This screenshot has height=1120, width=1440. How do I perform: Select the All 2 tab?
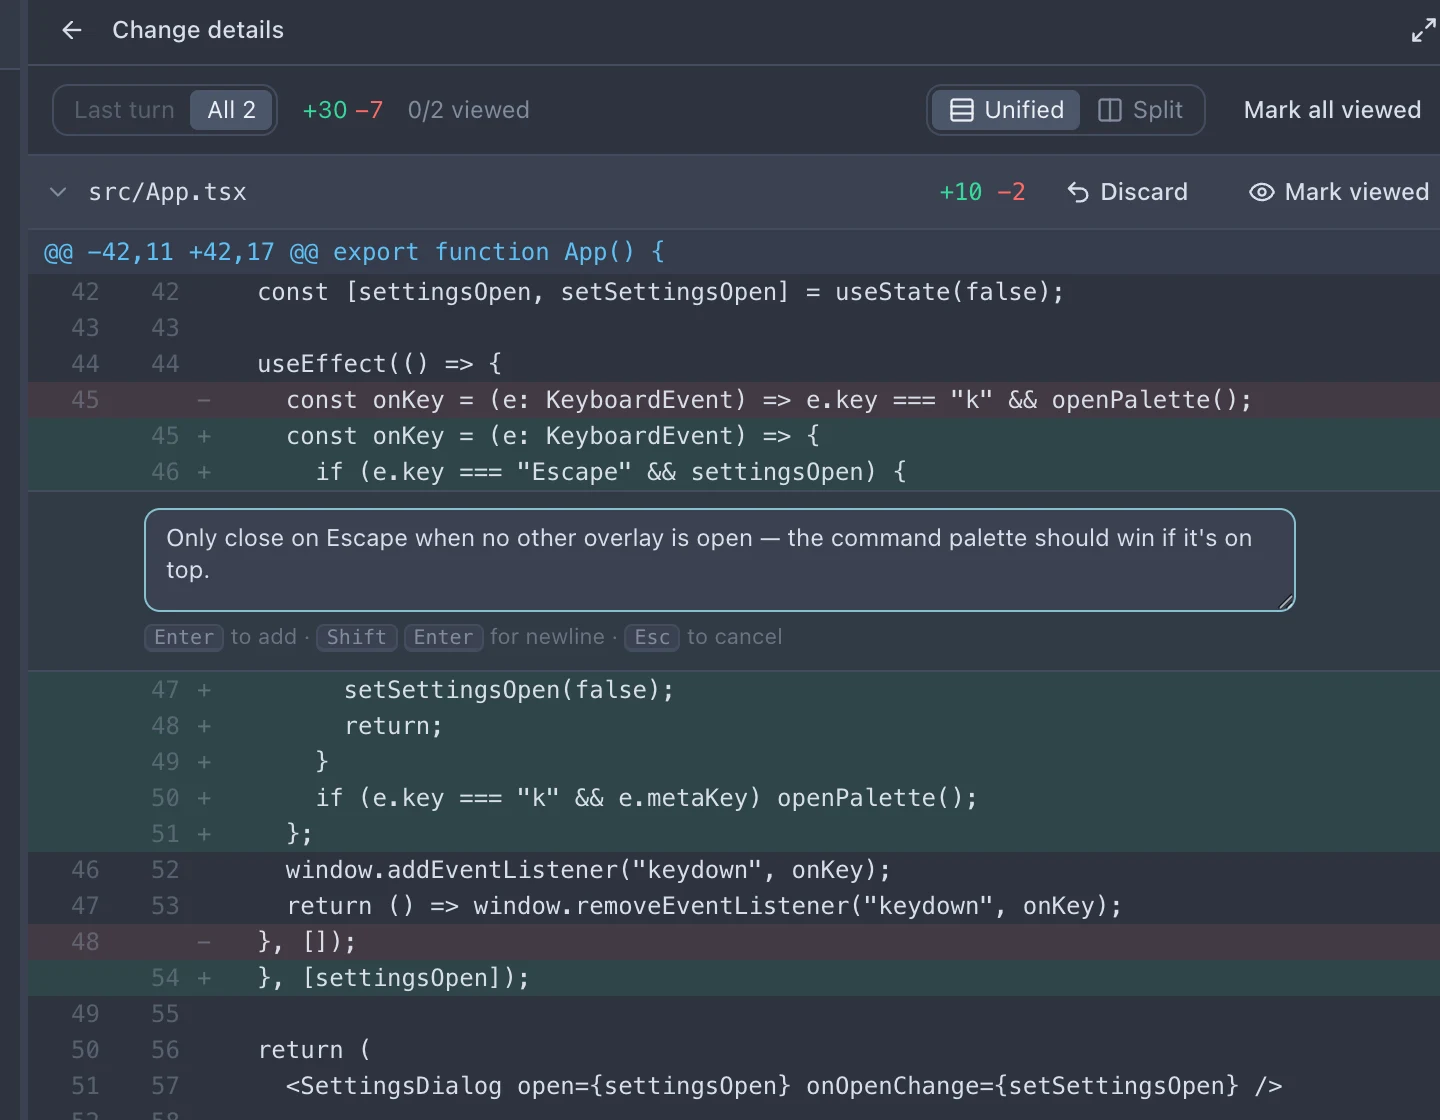tap(232, 110)
